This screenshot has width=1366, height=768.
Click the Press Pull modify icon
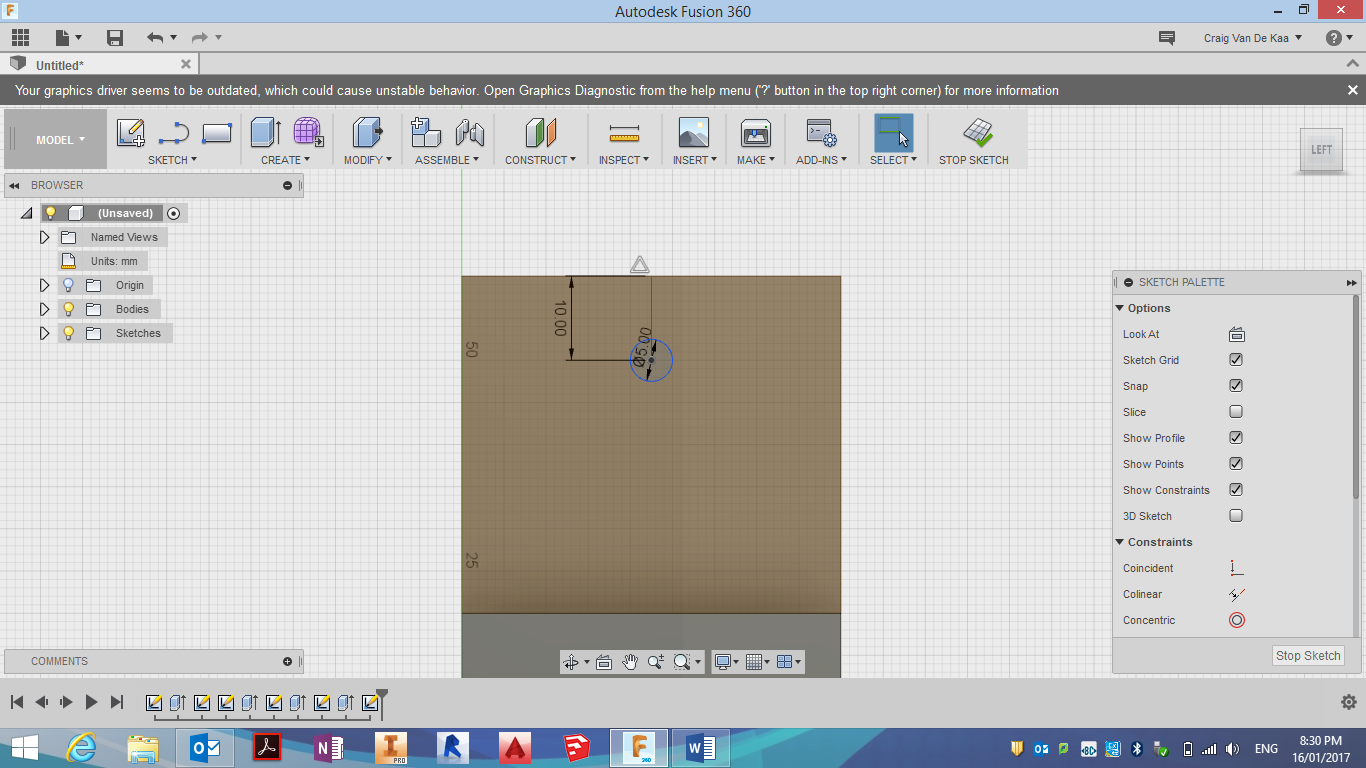point(368,133)
